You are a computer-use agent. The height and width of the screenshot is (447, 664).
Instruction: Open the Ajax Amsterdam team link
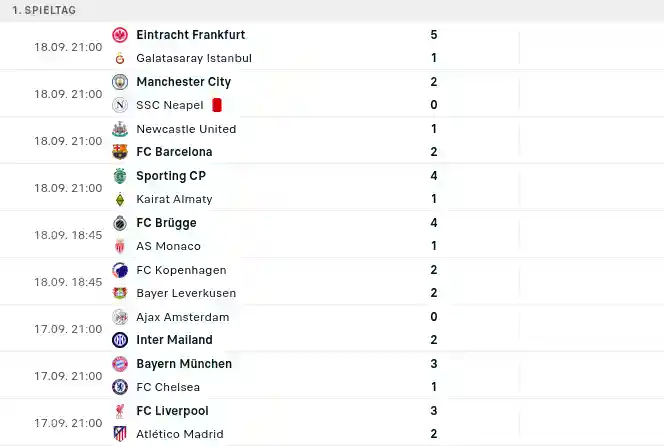183,317
